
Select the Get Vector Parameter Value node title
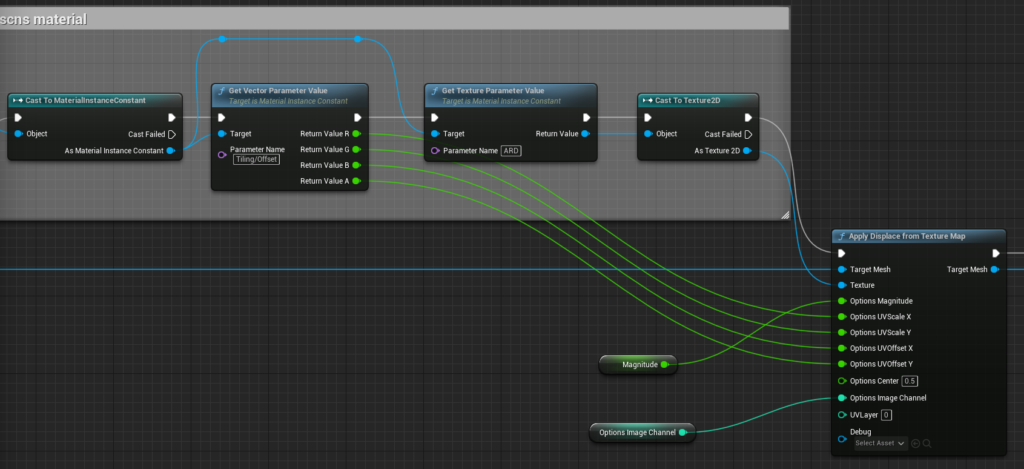click(278, 91)
